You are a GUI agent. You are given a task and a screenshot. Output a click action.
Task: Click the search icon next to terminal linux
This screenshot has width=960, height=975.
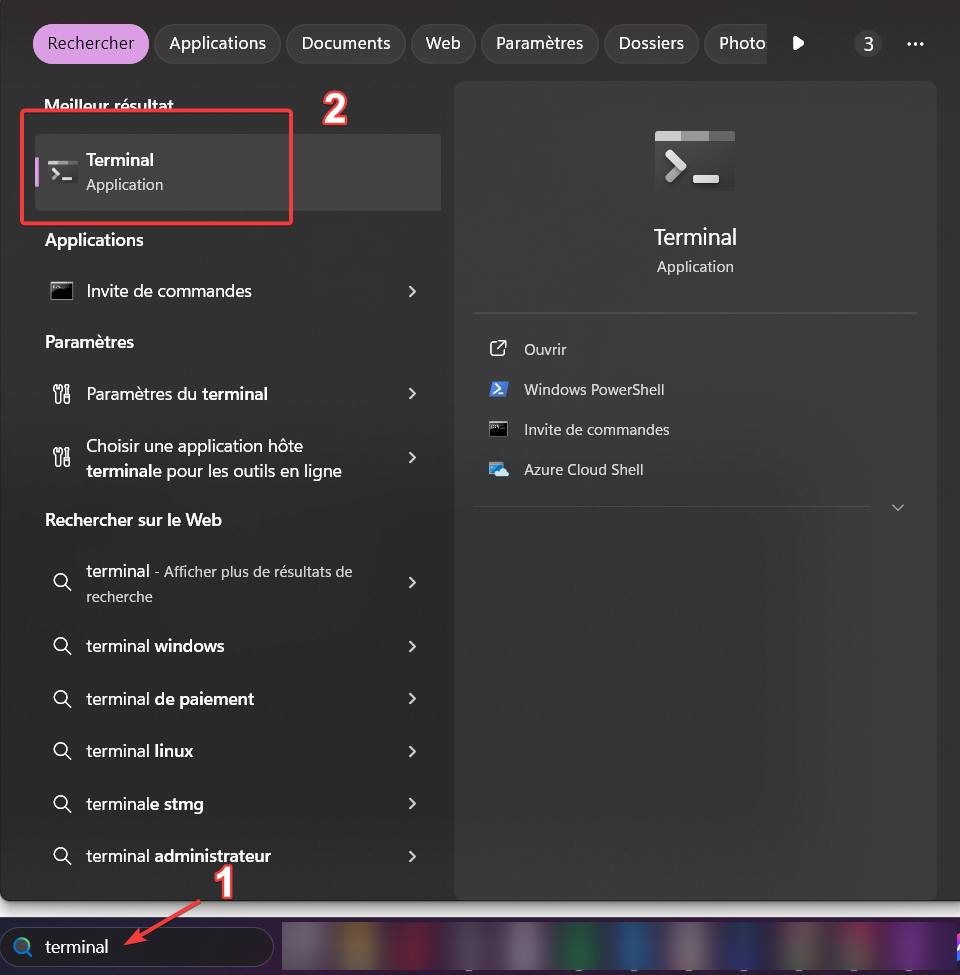point(62,751)
